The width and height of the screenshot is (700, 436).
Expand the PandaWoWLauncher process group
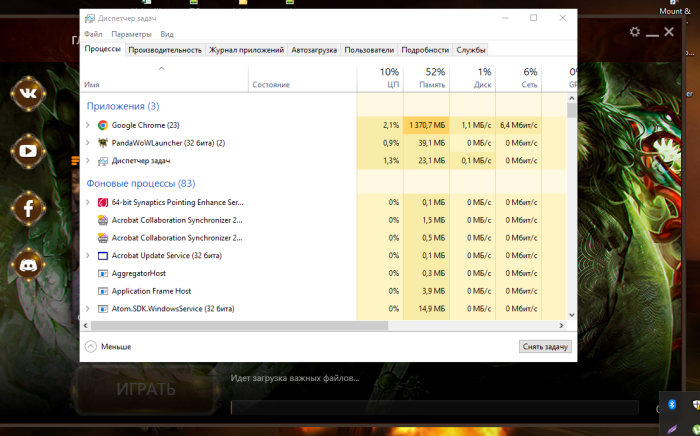tap(88, 143)
